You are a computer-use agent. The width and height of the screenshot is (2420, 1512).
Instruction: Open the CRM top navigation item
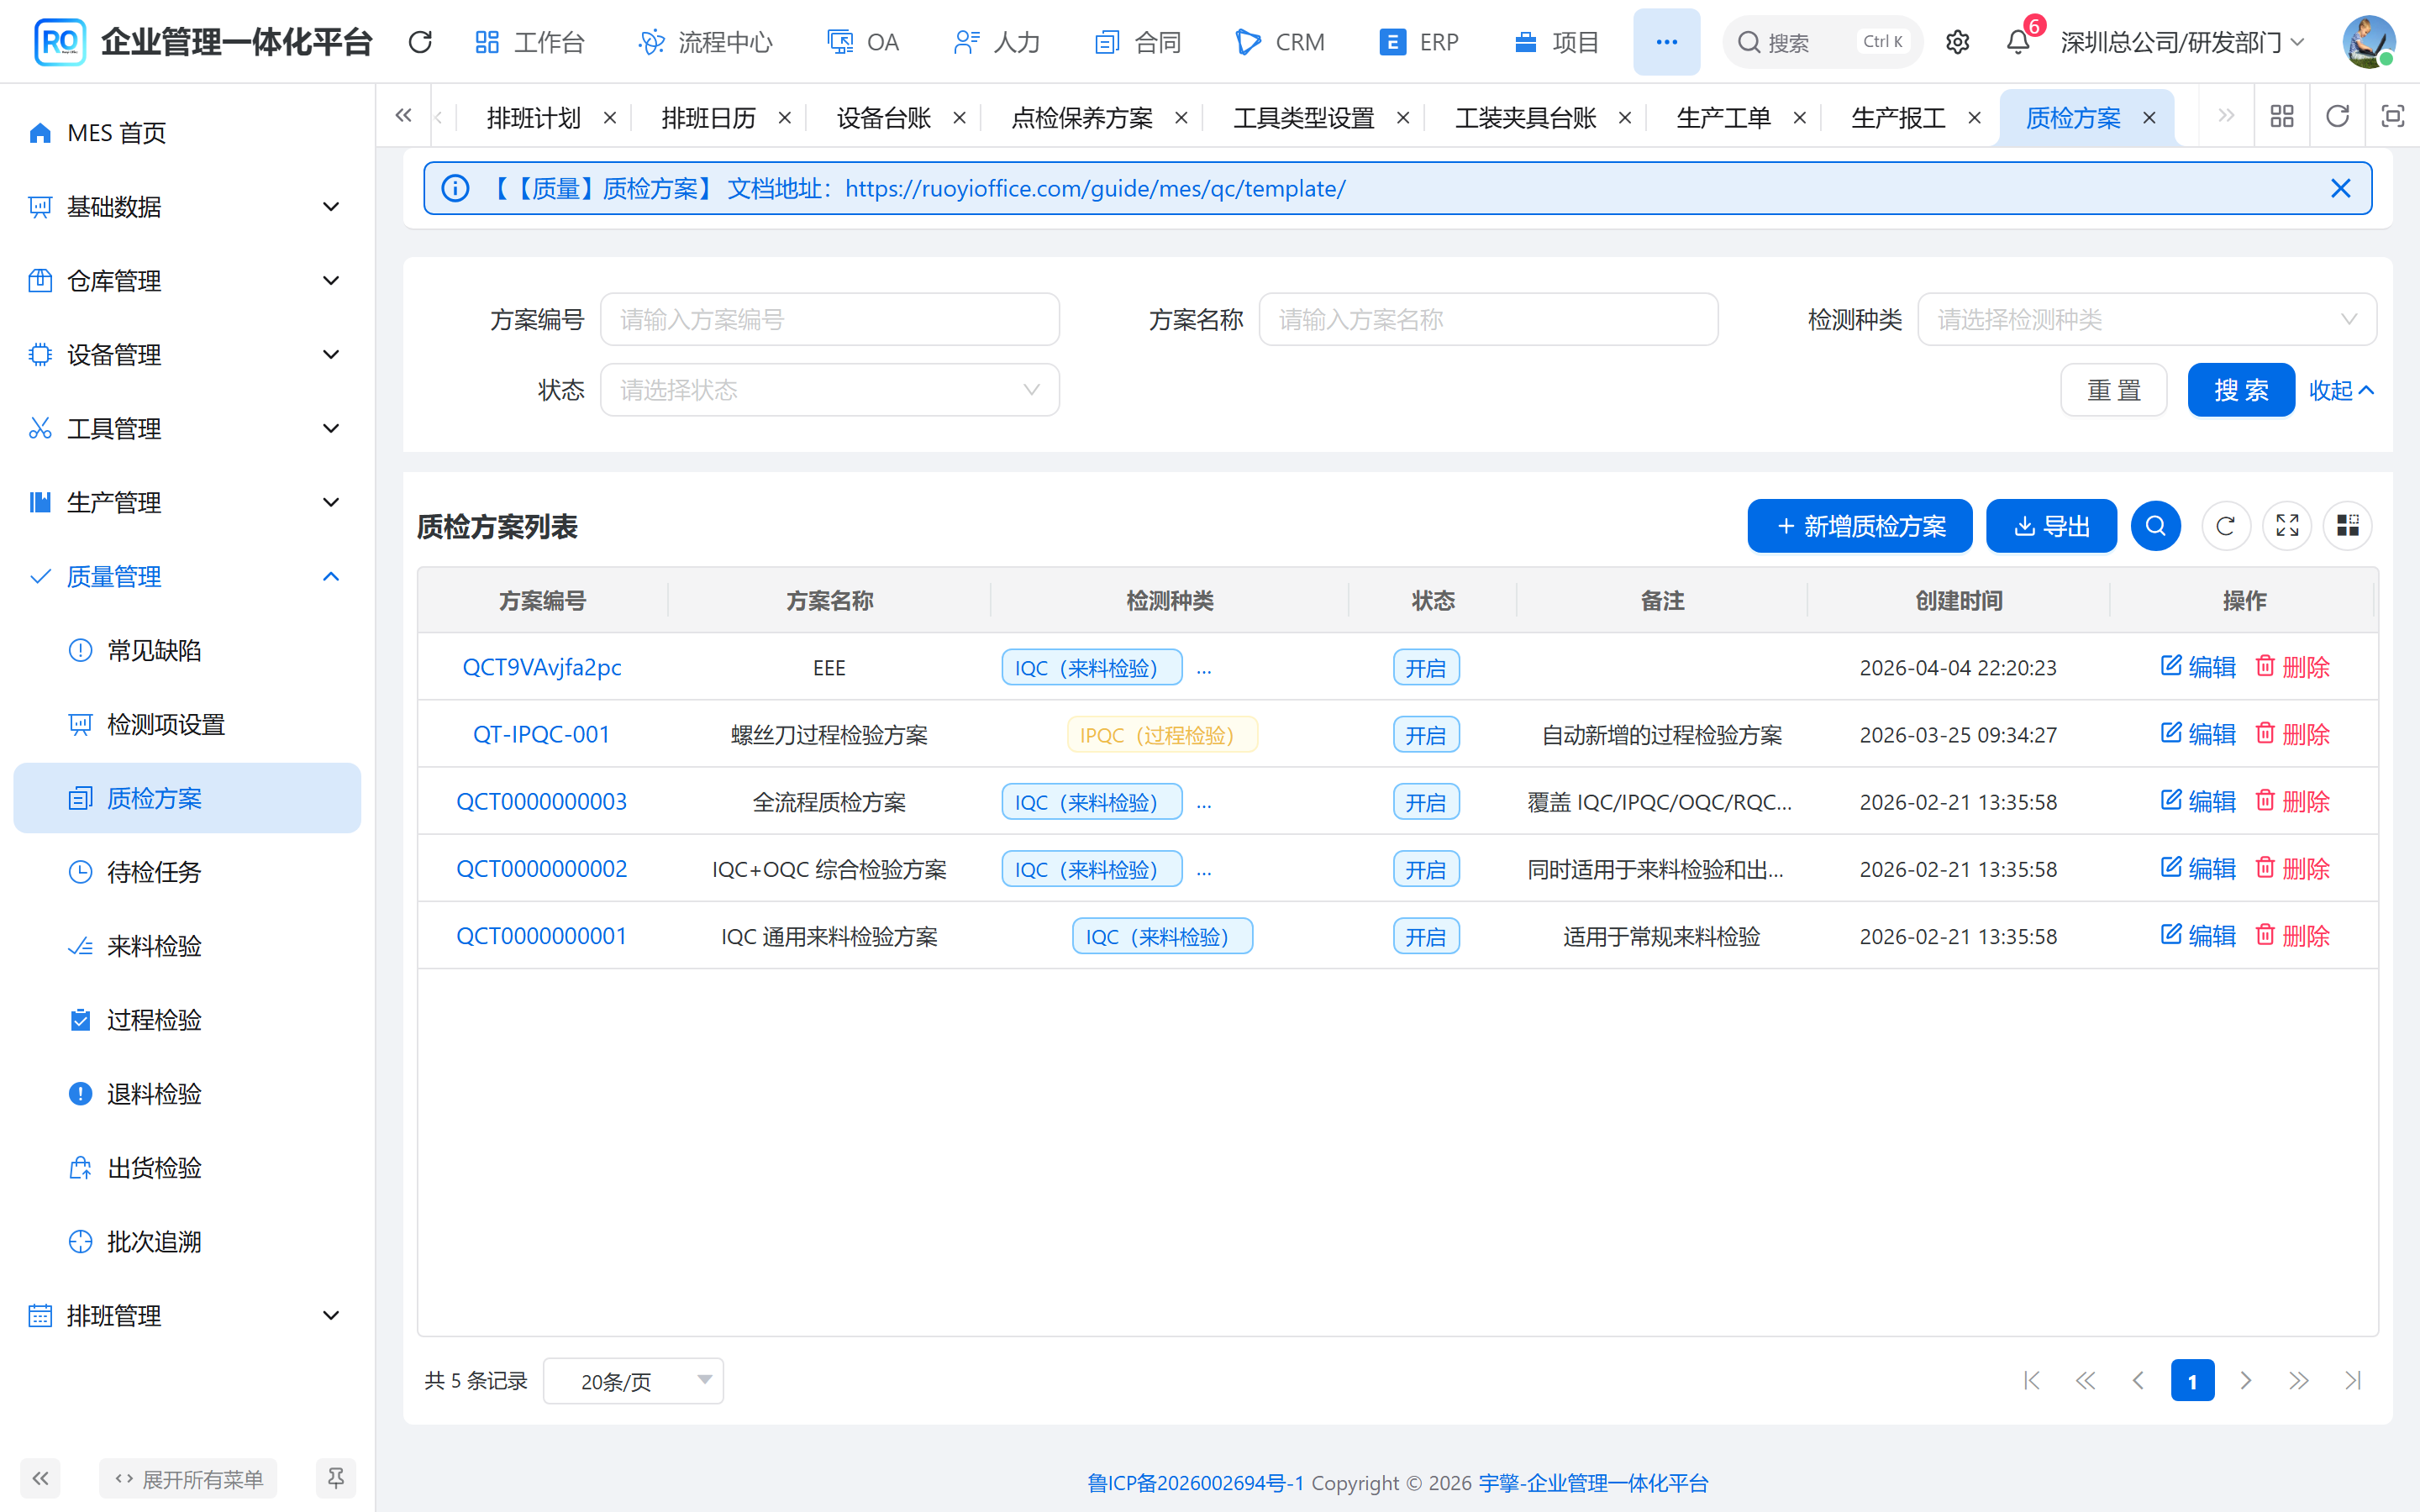pyautogui.click(x=1280, y=42)
